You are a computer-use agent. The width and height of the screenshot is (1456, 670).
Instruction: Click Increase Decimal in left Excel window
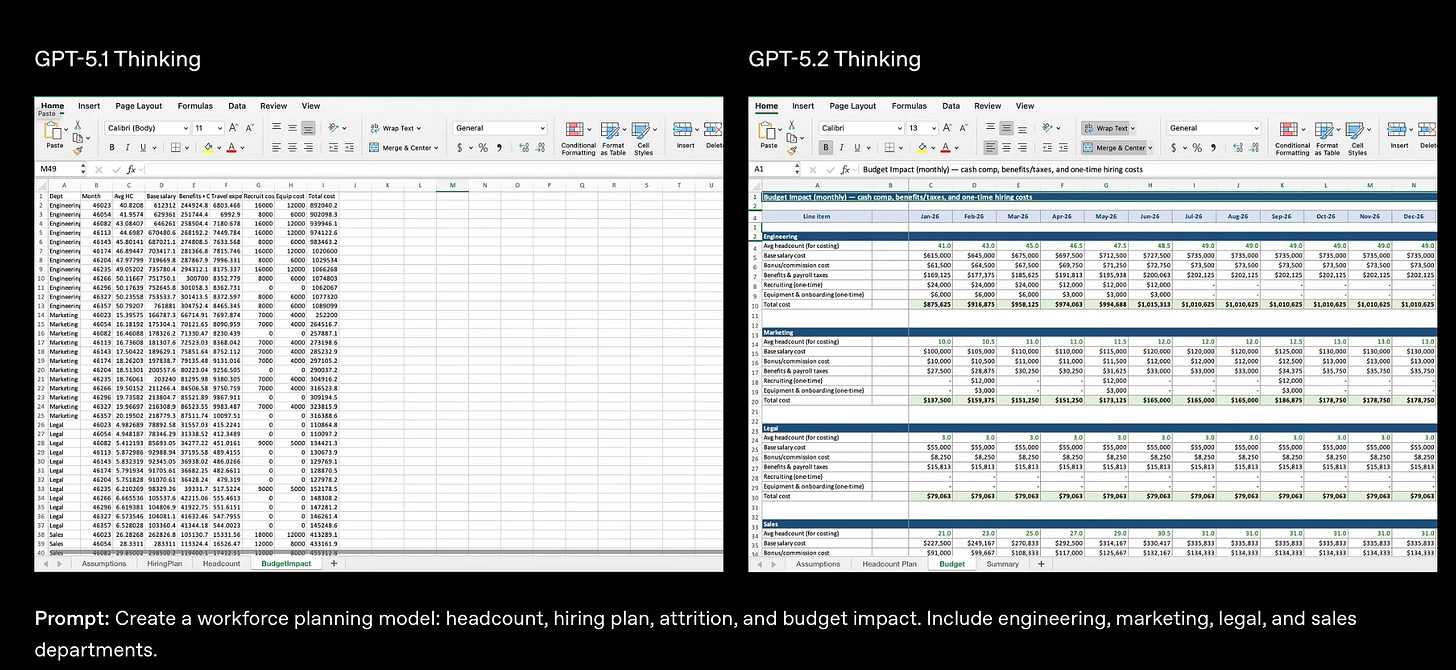tap(524, 148)
